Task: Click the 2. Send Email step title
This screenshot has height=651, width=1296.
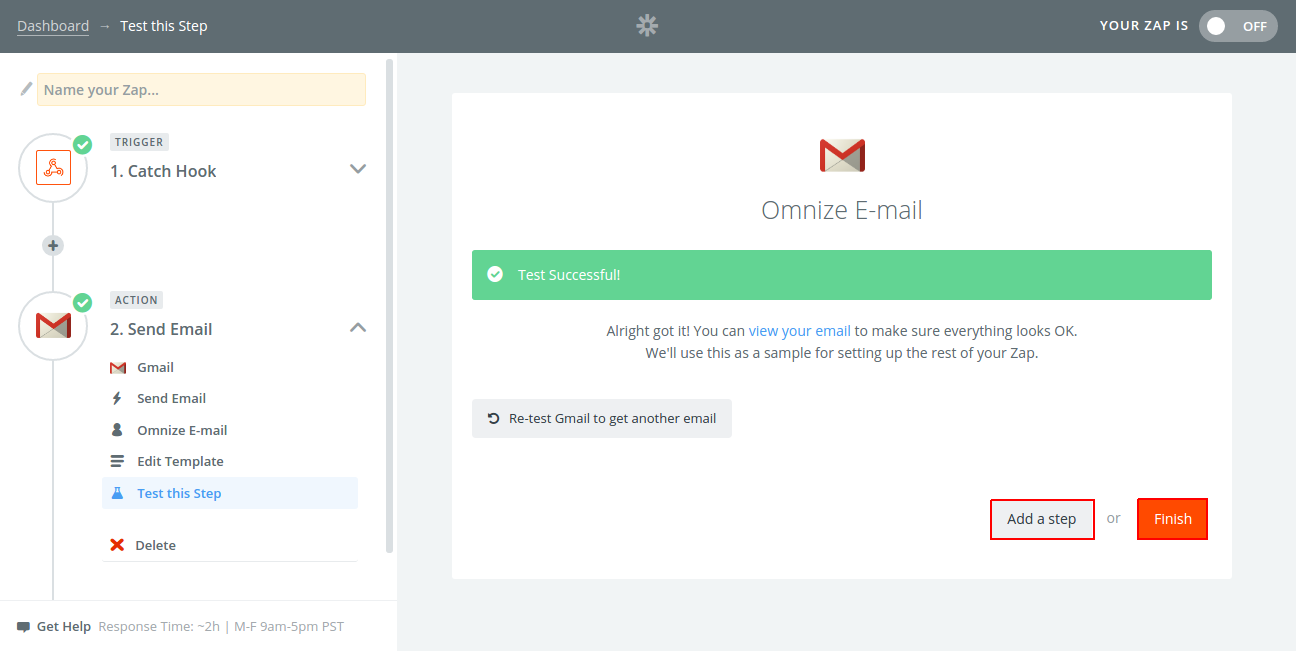Action: tap(161, 329)
